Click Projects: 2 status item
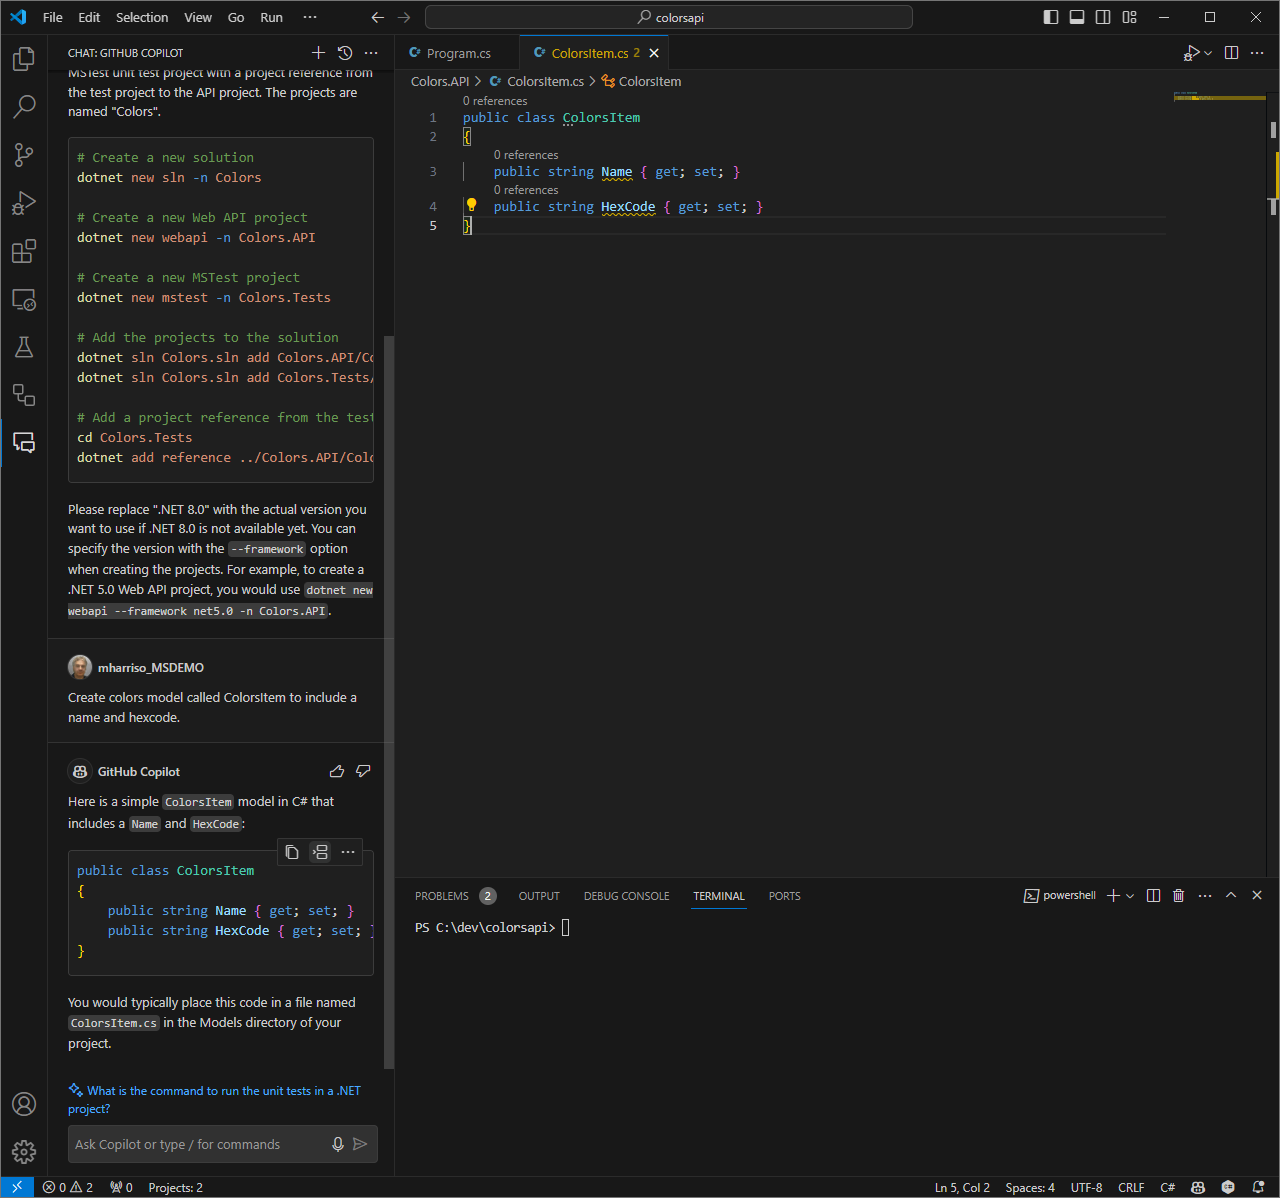1280x1198 pixels. point(175,1187)
